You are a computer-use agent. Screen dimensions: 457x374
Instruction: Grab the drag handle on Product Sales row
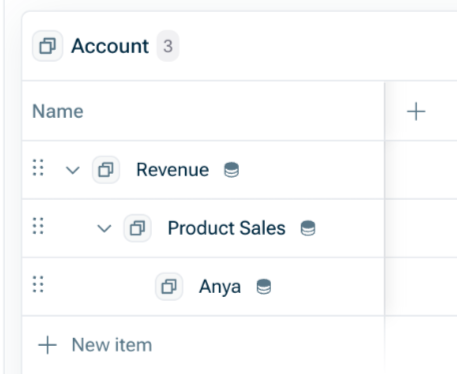pos(38,226)
